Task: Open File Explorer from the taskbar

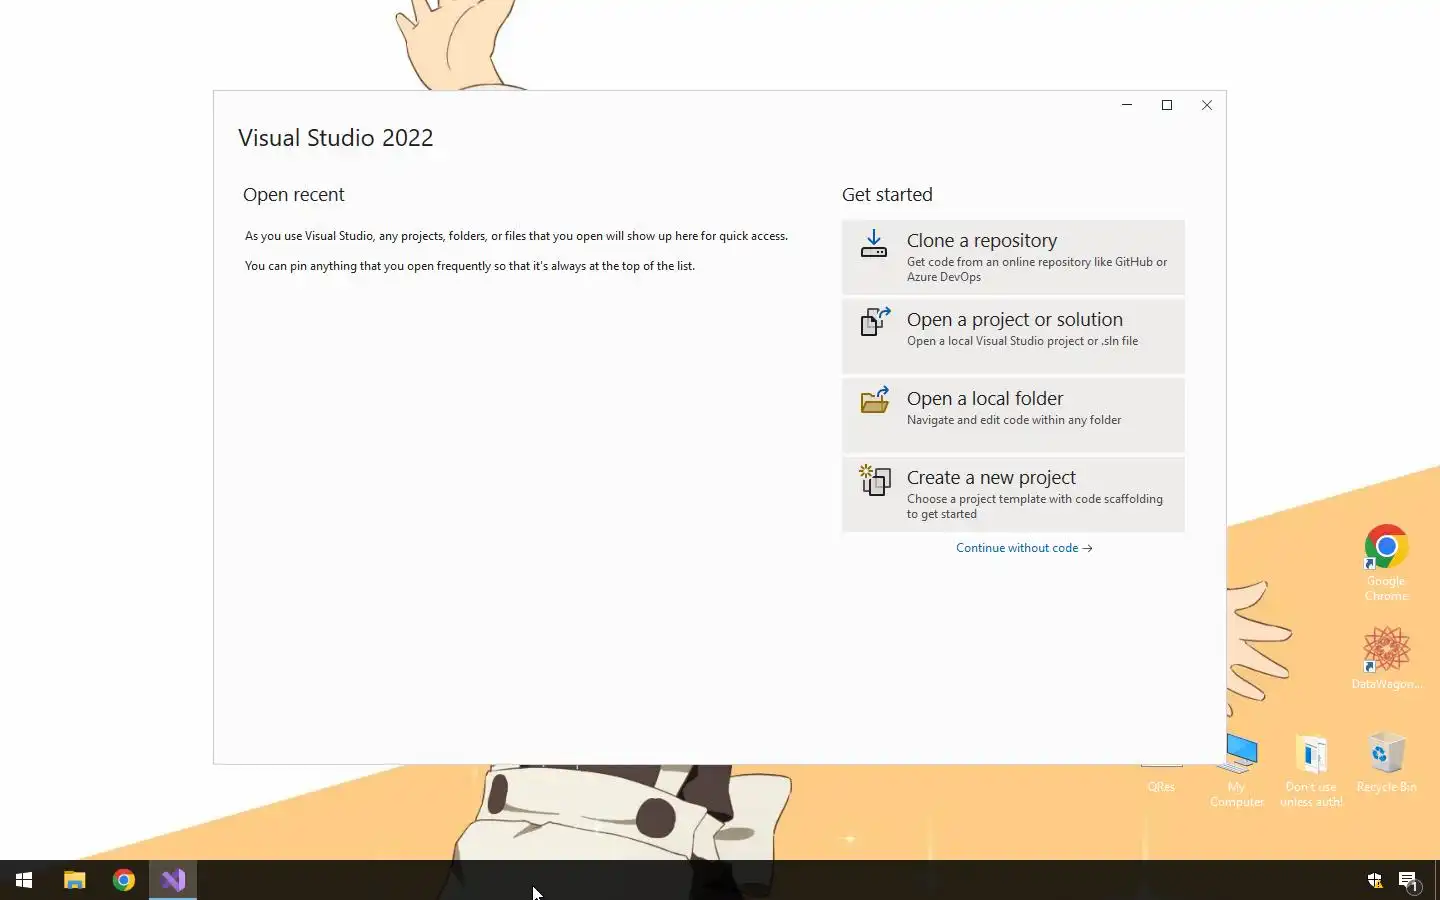Action: [74, 880]
